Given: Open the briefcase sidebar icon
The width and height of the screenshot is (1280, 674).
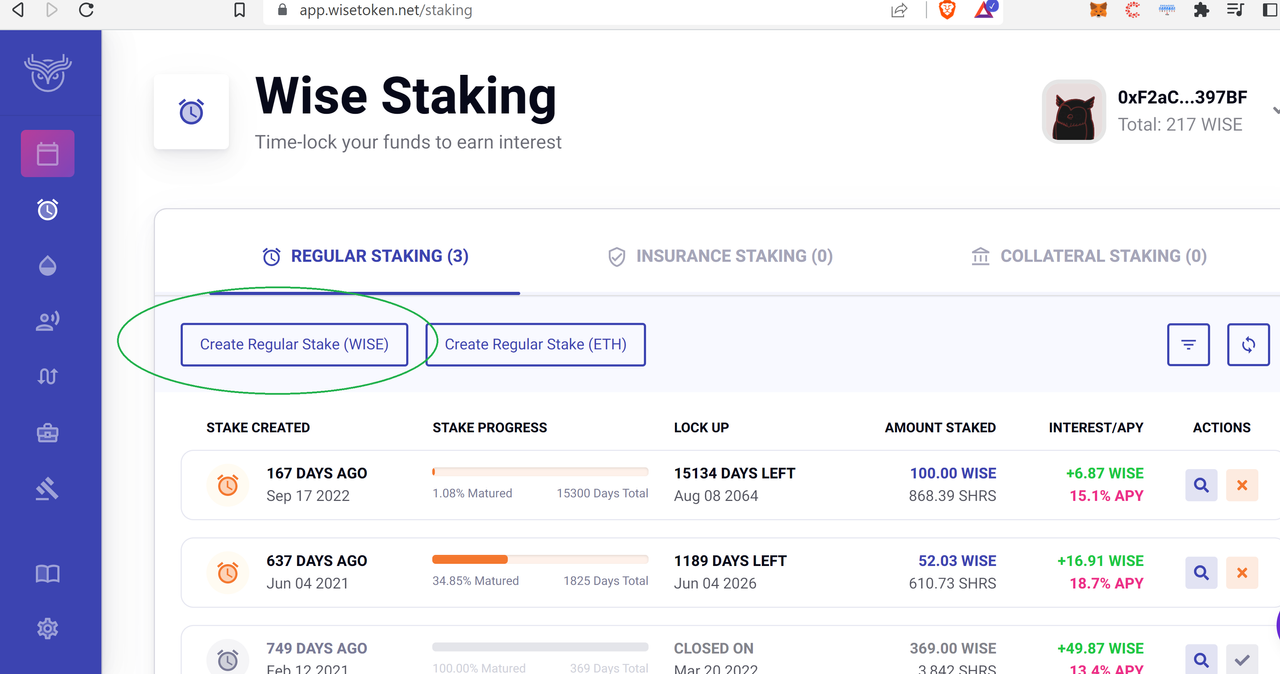Looking at the screenshot, I should (x=48, y=433).
